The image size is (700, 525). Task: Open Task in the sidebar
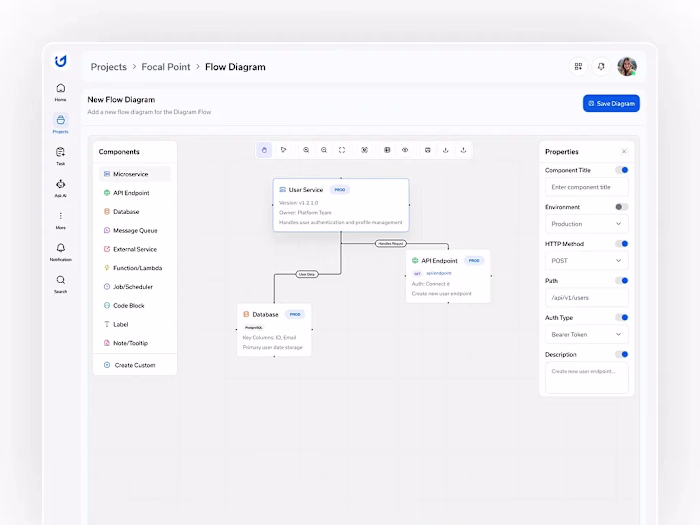tap(61, 156)
